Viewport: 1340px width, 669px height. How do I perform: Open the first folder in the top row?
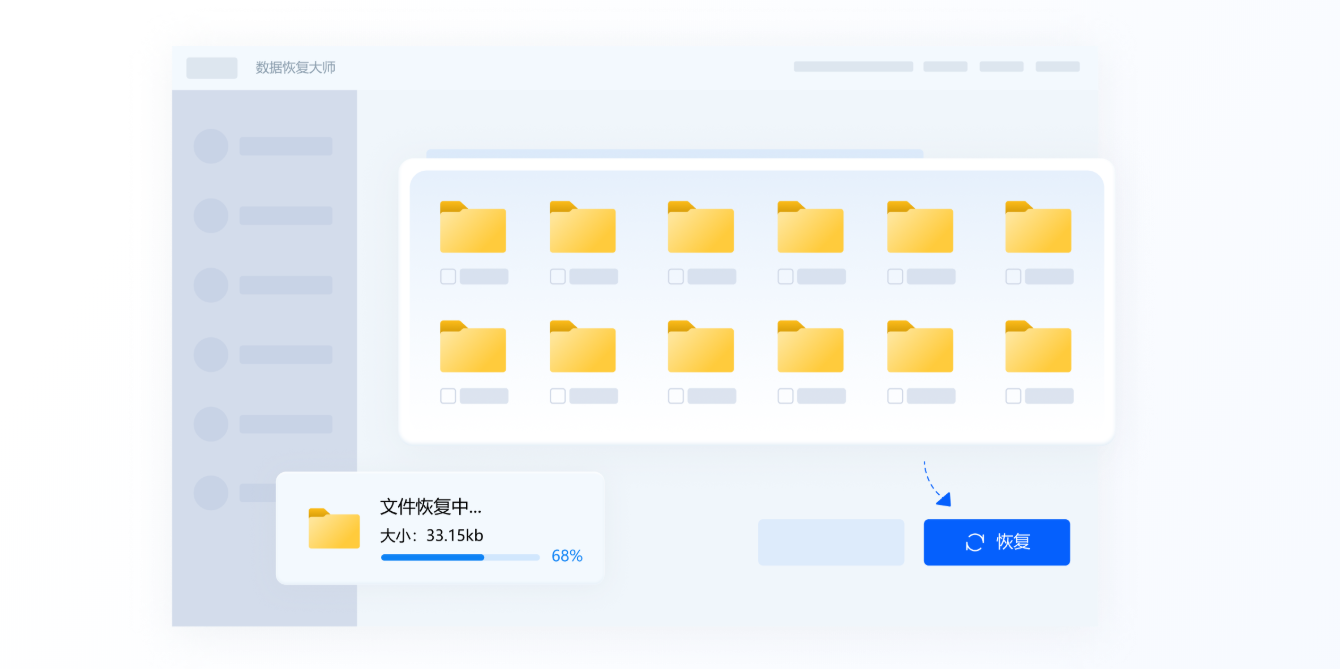point(472,228)
